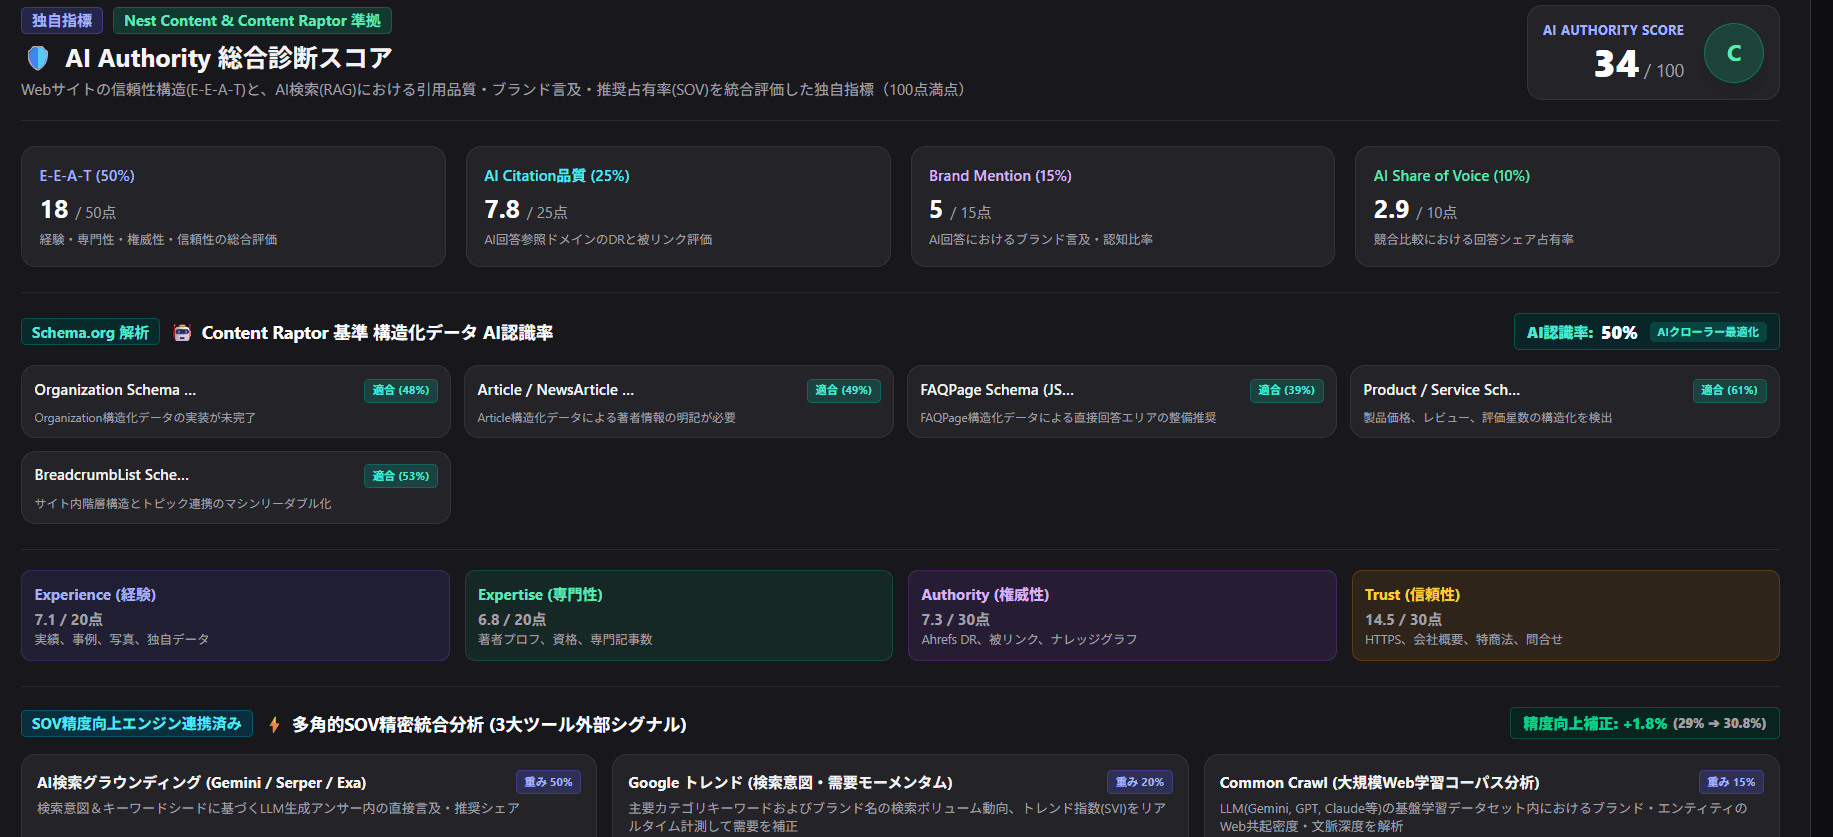Click the 多角的SOV精密統合分析 heading
The image size is (1833, 837).
pos(489,725)
